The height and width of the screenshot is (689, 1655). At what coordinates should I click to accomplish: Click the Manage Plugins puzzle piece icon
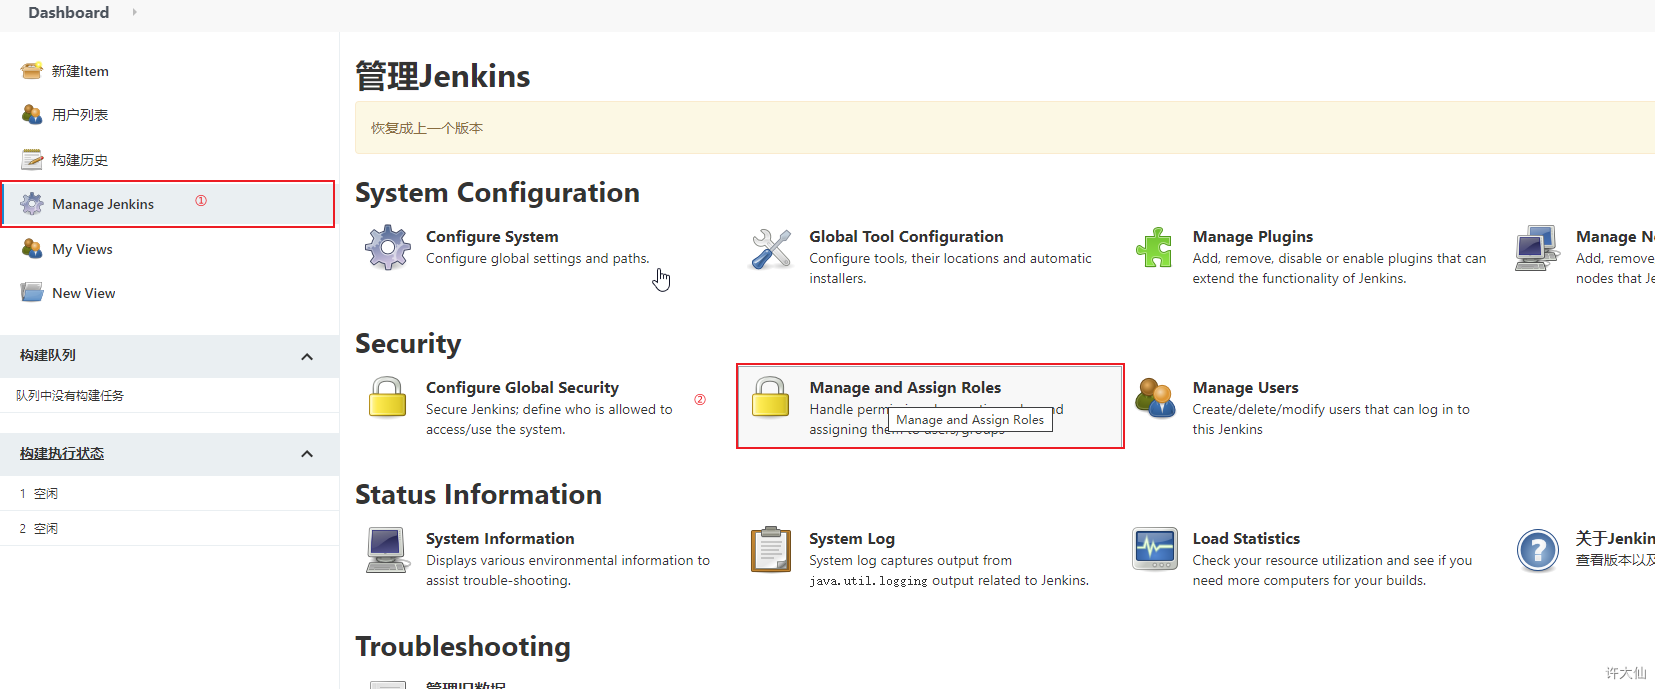(1154, 248)
